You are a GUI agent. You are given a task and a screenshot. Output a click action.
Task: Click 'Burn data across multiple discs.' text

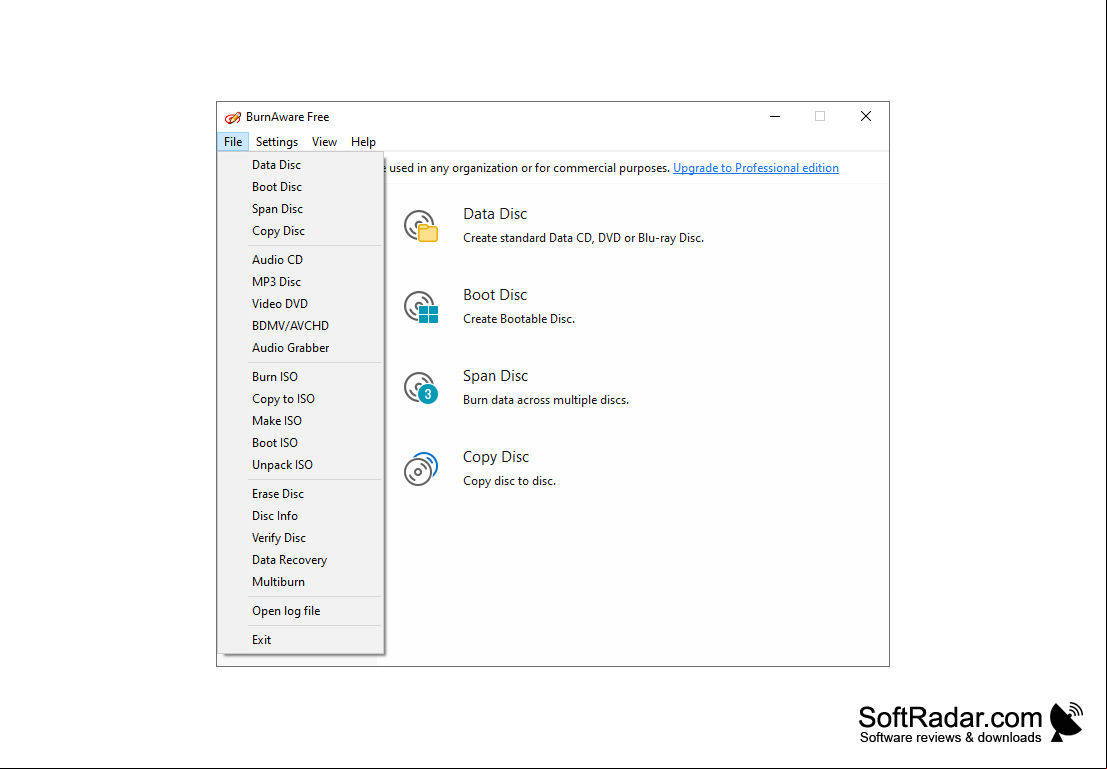546,400
